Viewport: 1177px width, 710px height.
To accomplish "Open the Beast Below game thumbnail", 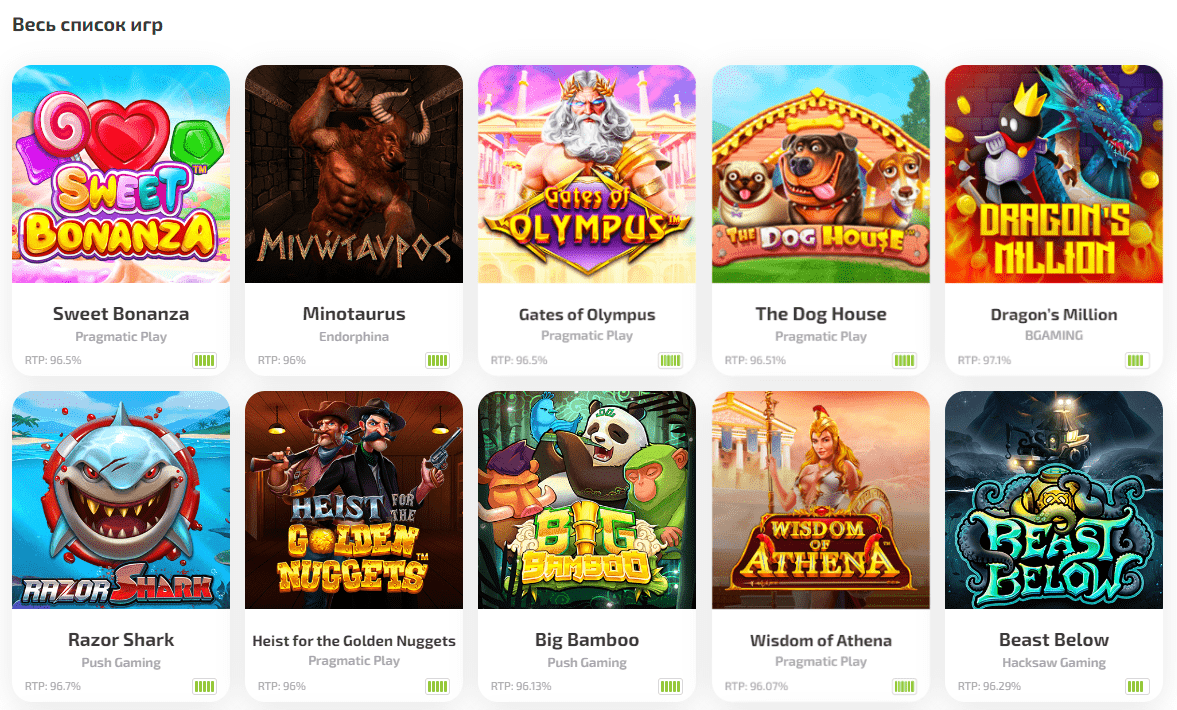I will (1054, 500).
